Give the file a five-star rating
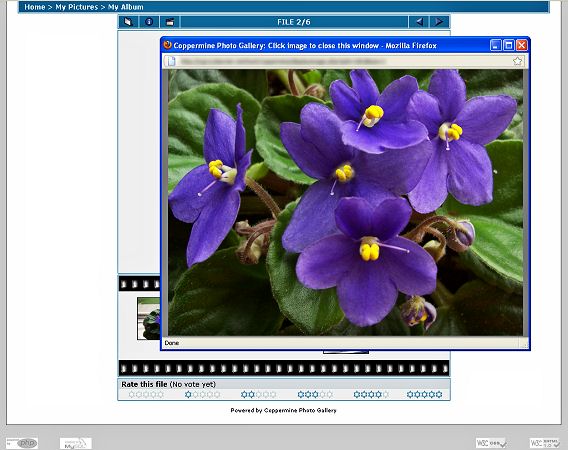Viewport: 568px width, 450px height. pos(425,394)
